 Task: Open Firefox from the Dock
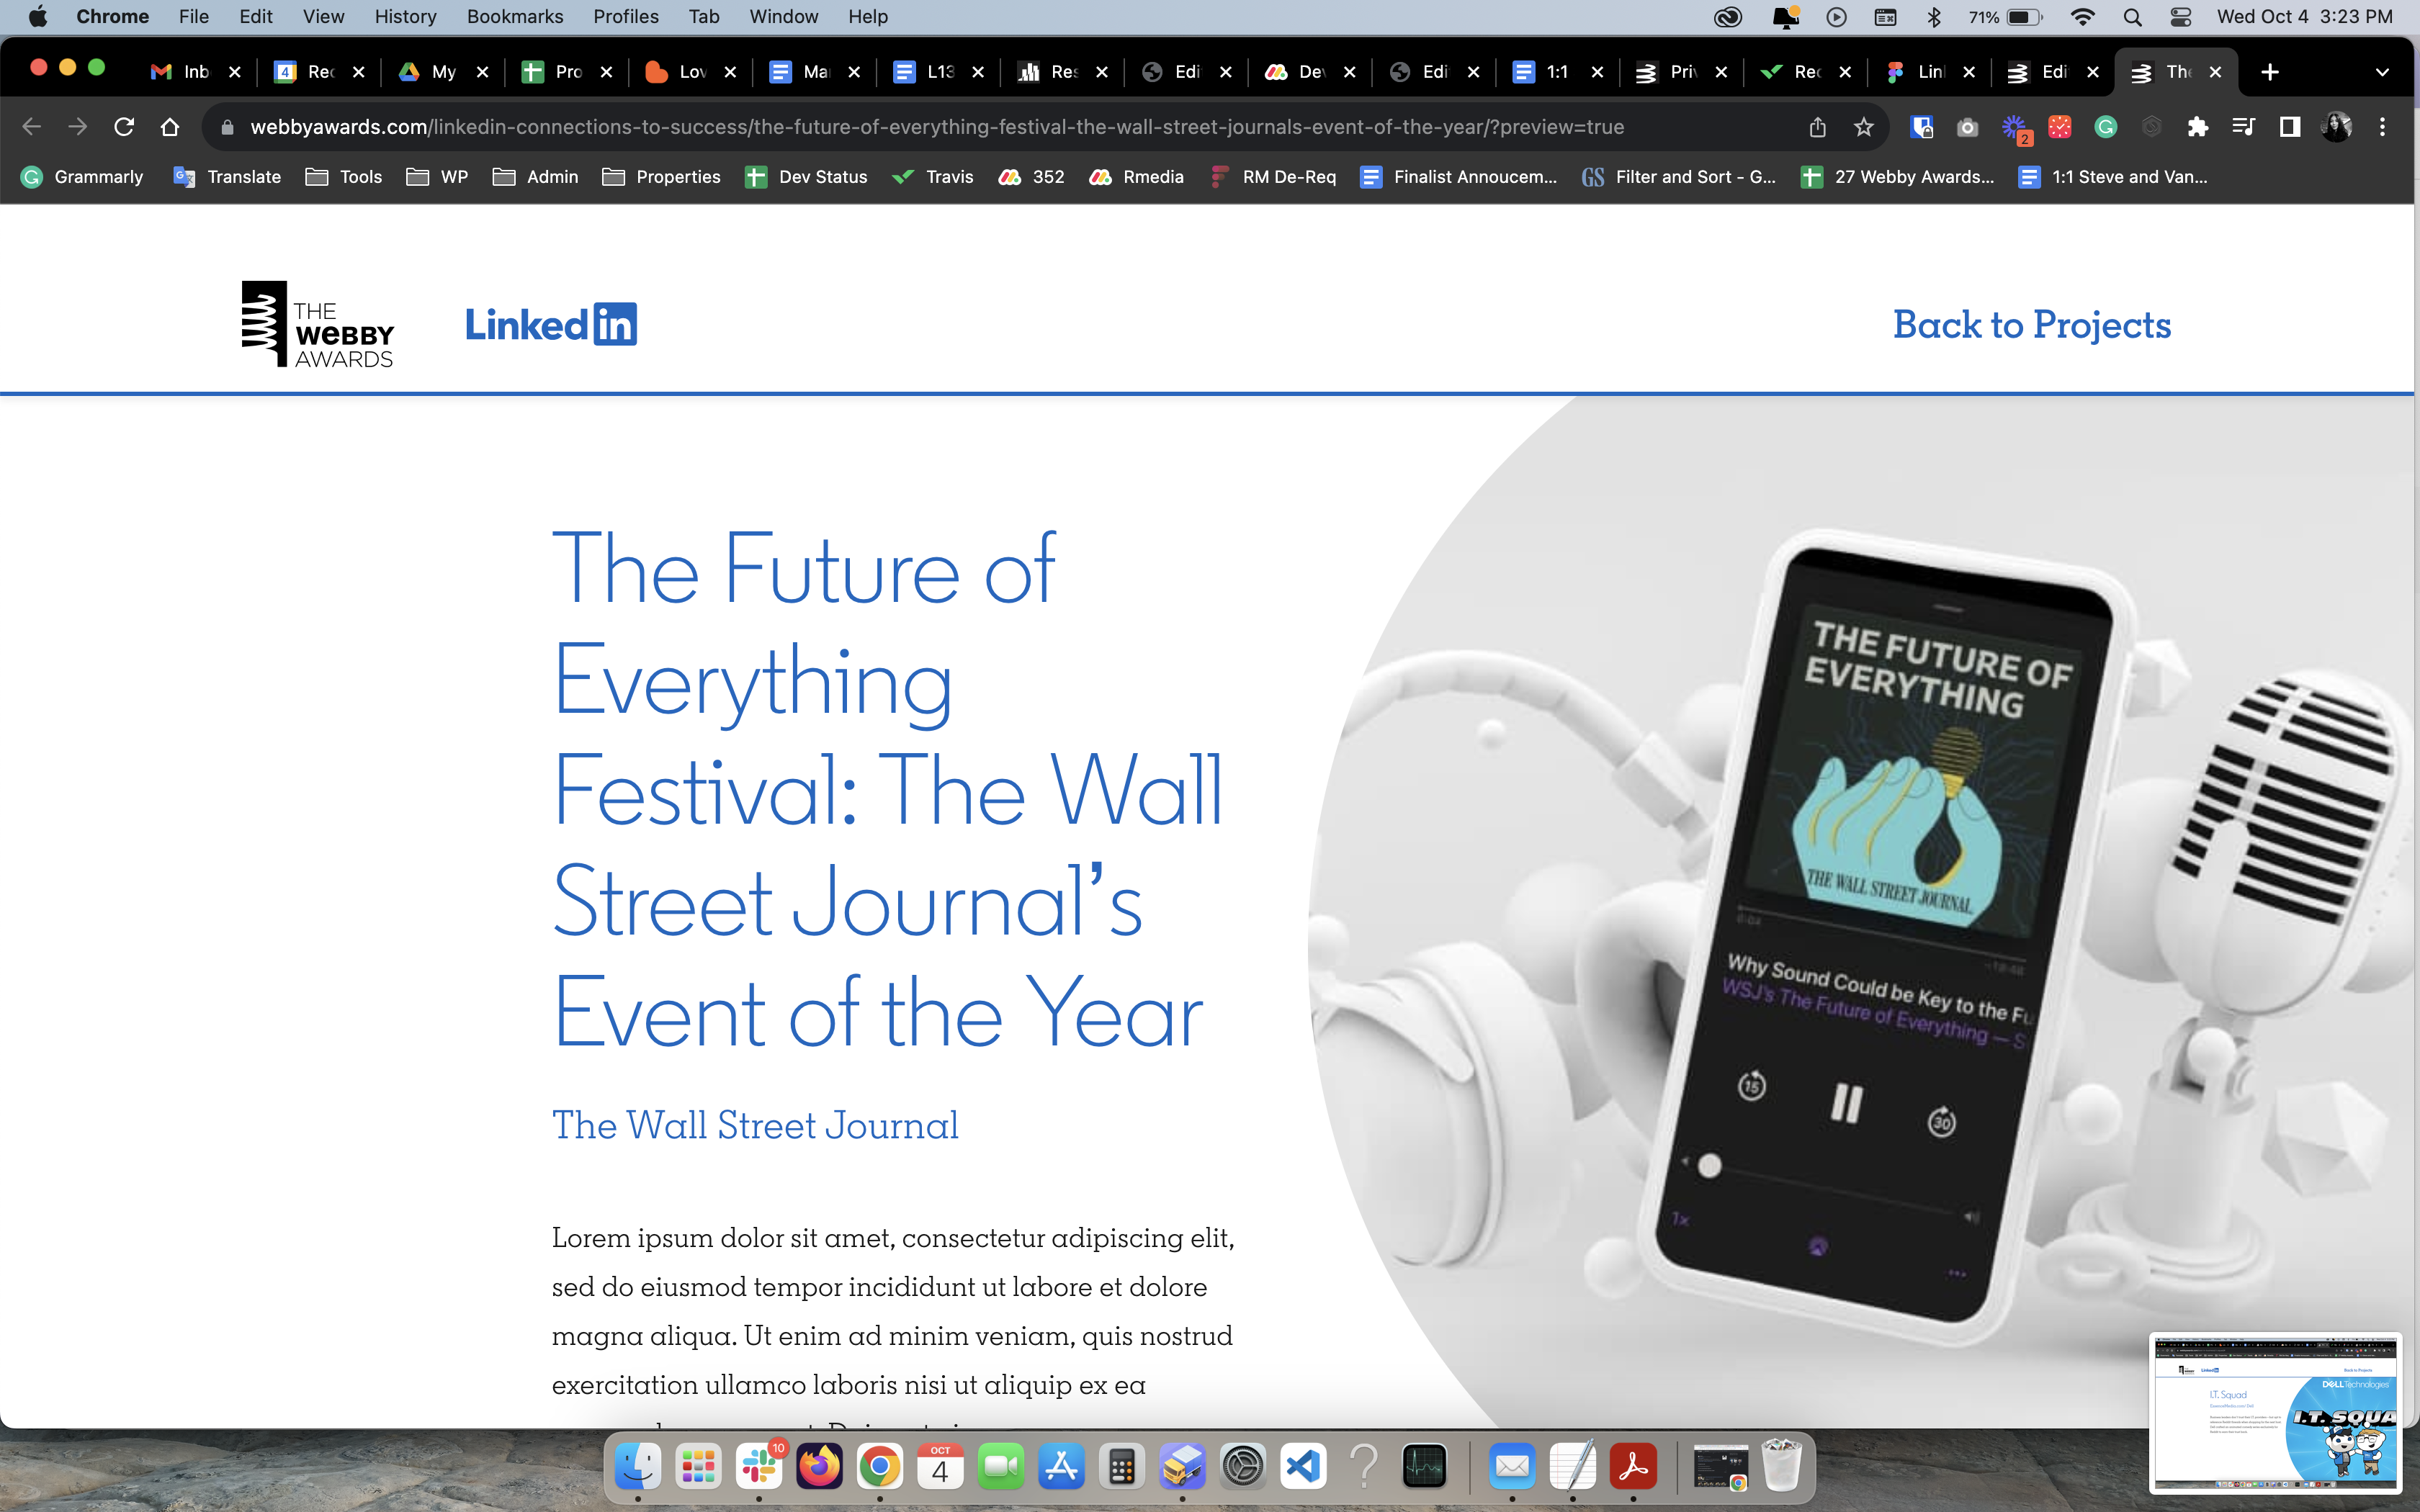coord(819,1467)
